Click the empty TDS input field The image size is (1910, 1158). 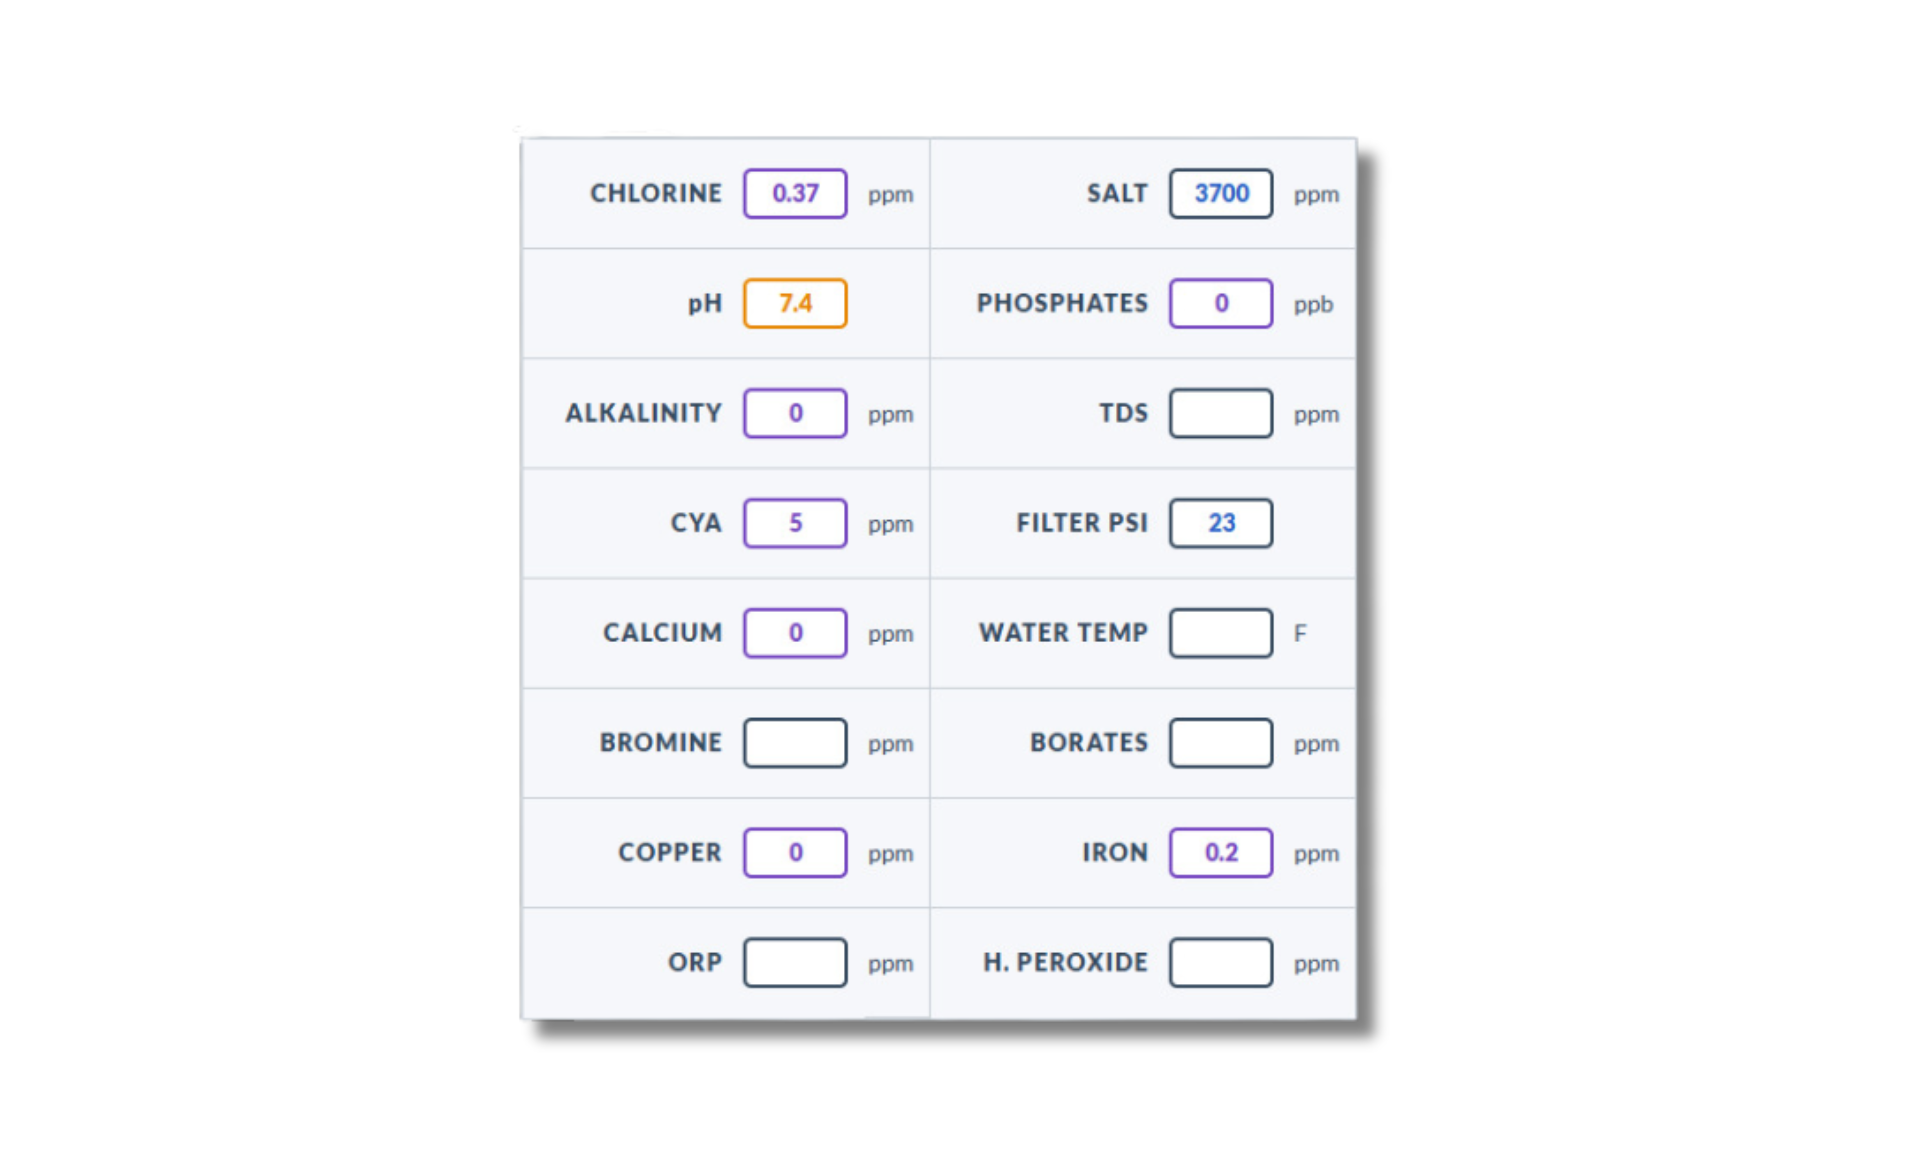click(x=1220, y=413)
